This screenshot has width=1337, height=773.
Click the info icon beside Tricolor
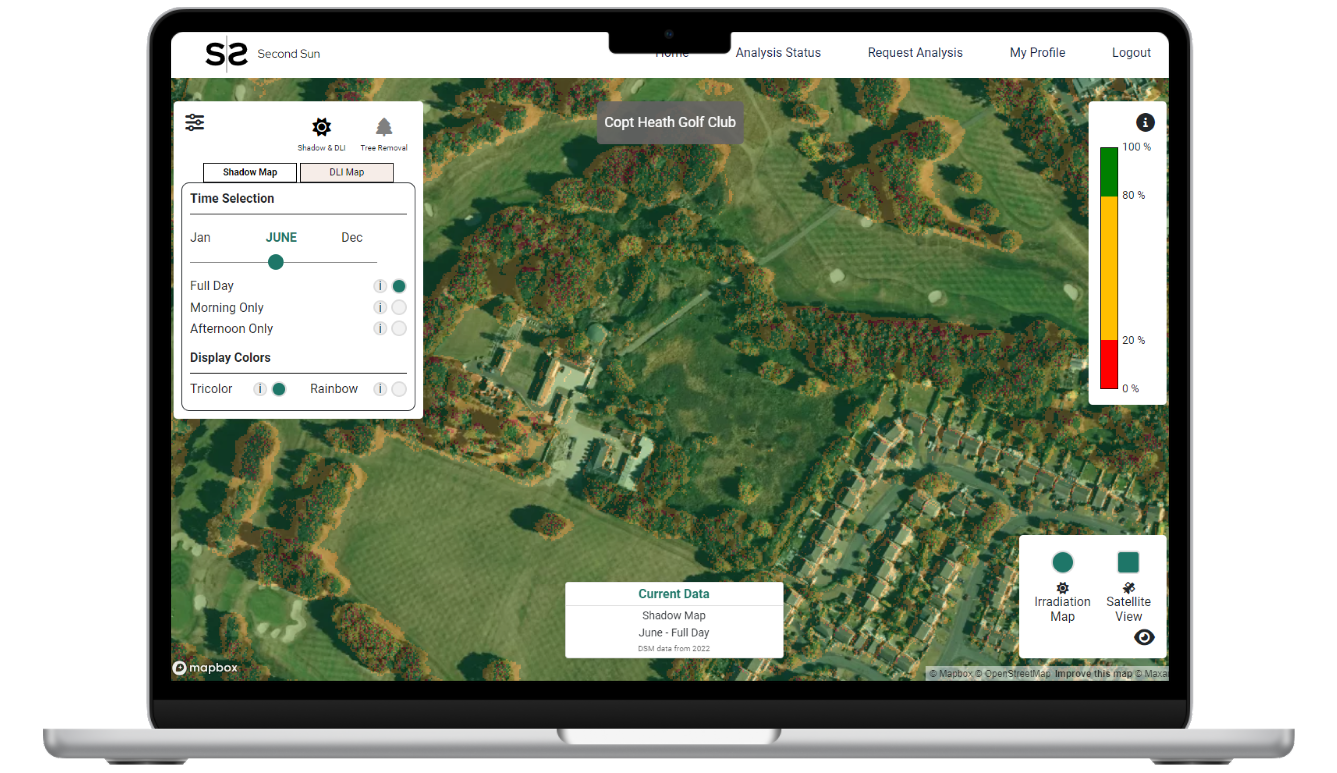click(x=260, y=389)
